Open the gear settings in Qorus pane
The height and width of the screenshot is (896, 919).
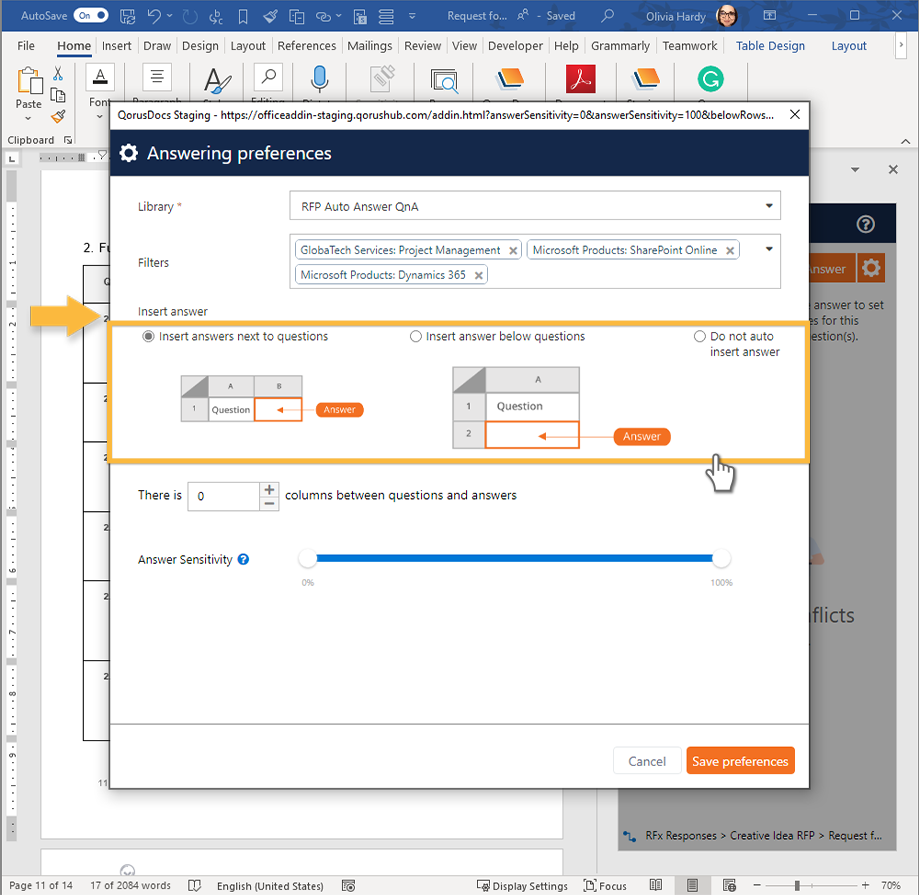coord(871,268)
